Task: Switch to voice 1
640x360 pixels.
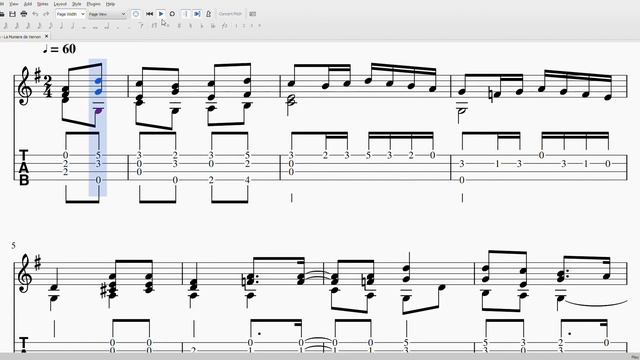Action: (236, 26)
